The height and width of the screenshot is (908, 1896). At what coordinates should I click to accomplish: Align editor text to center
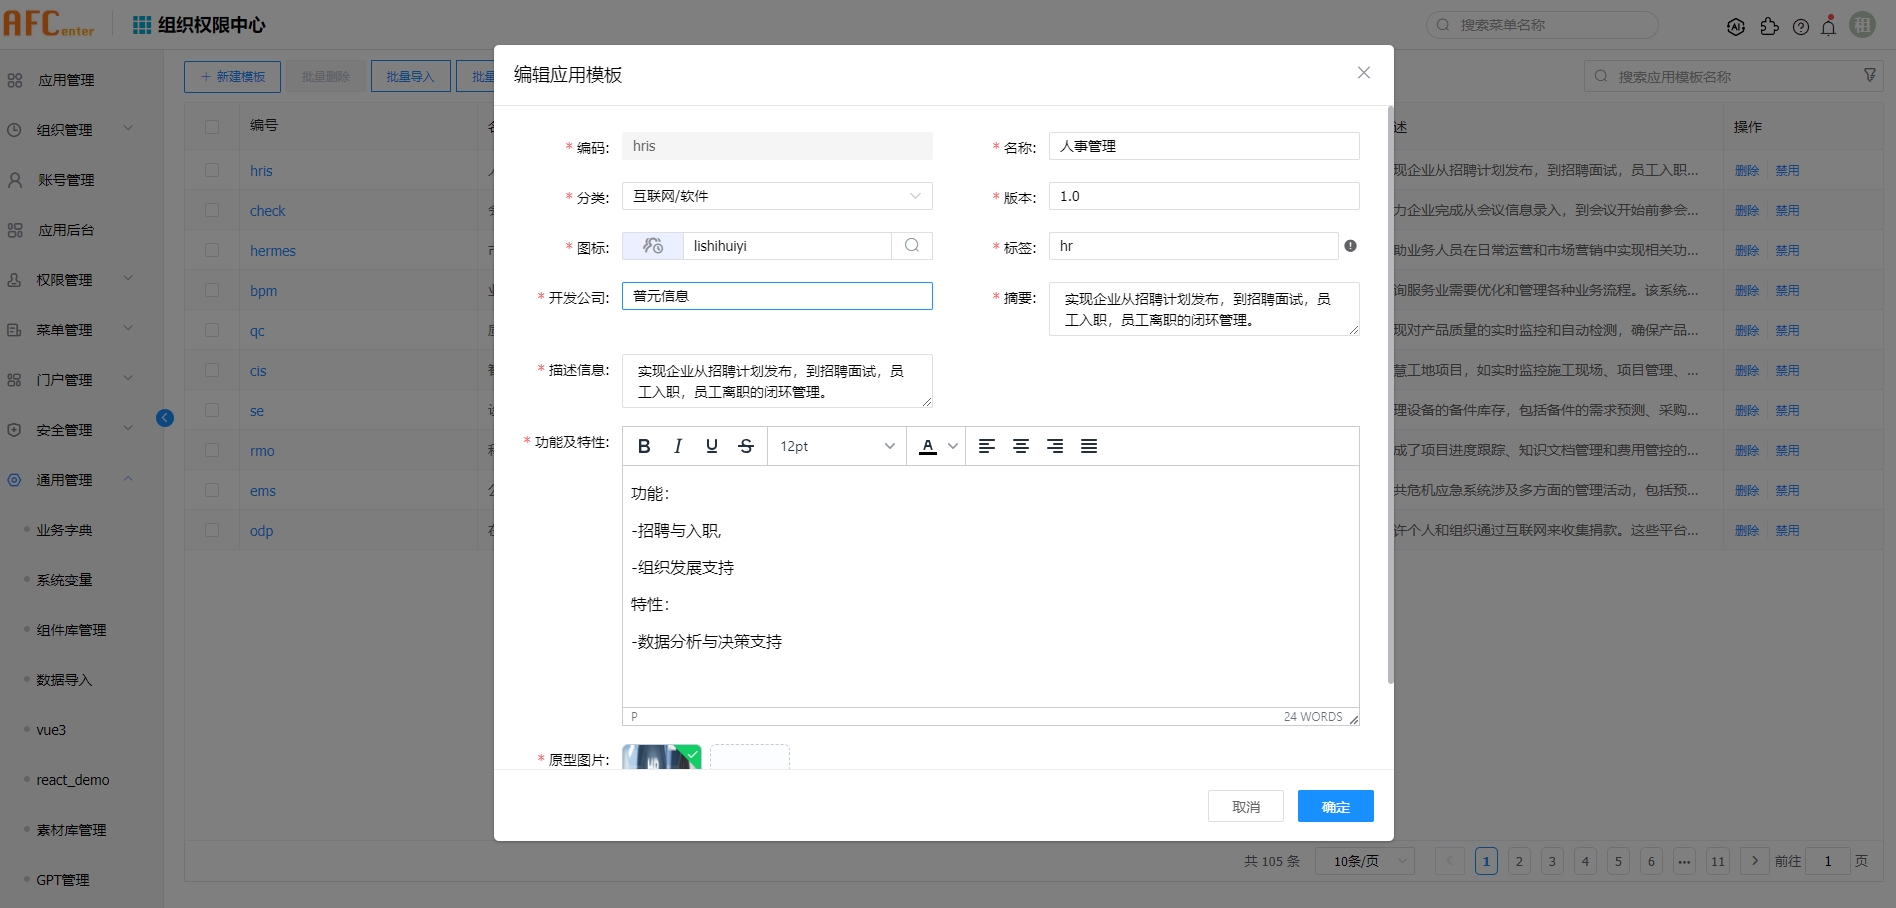click(x=1021, y=446)
